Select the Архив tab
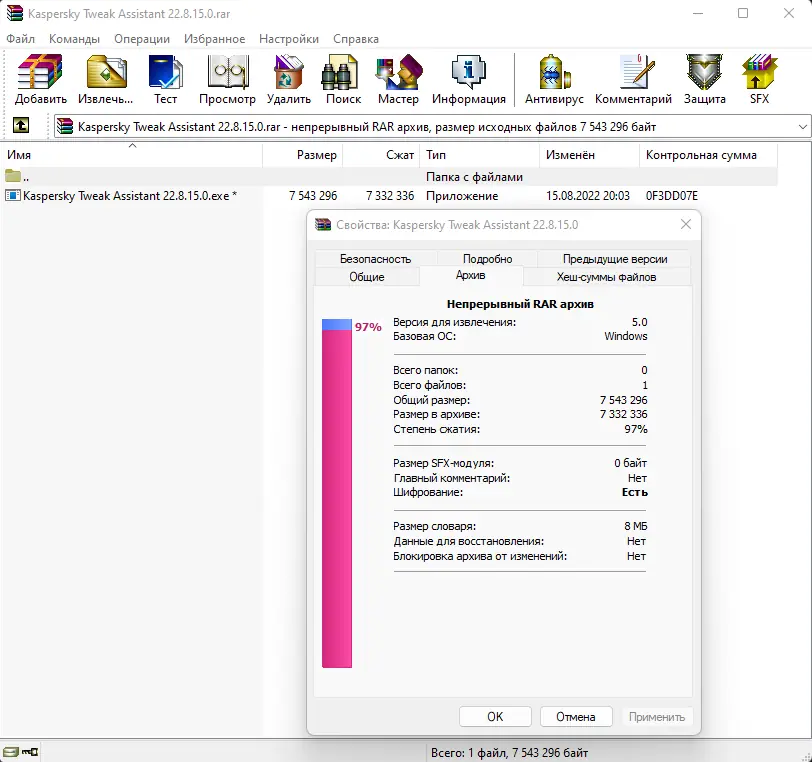Screen dimensions: 812x762 click(x=471, y=275)
